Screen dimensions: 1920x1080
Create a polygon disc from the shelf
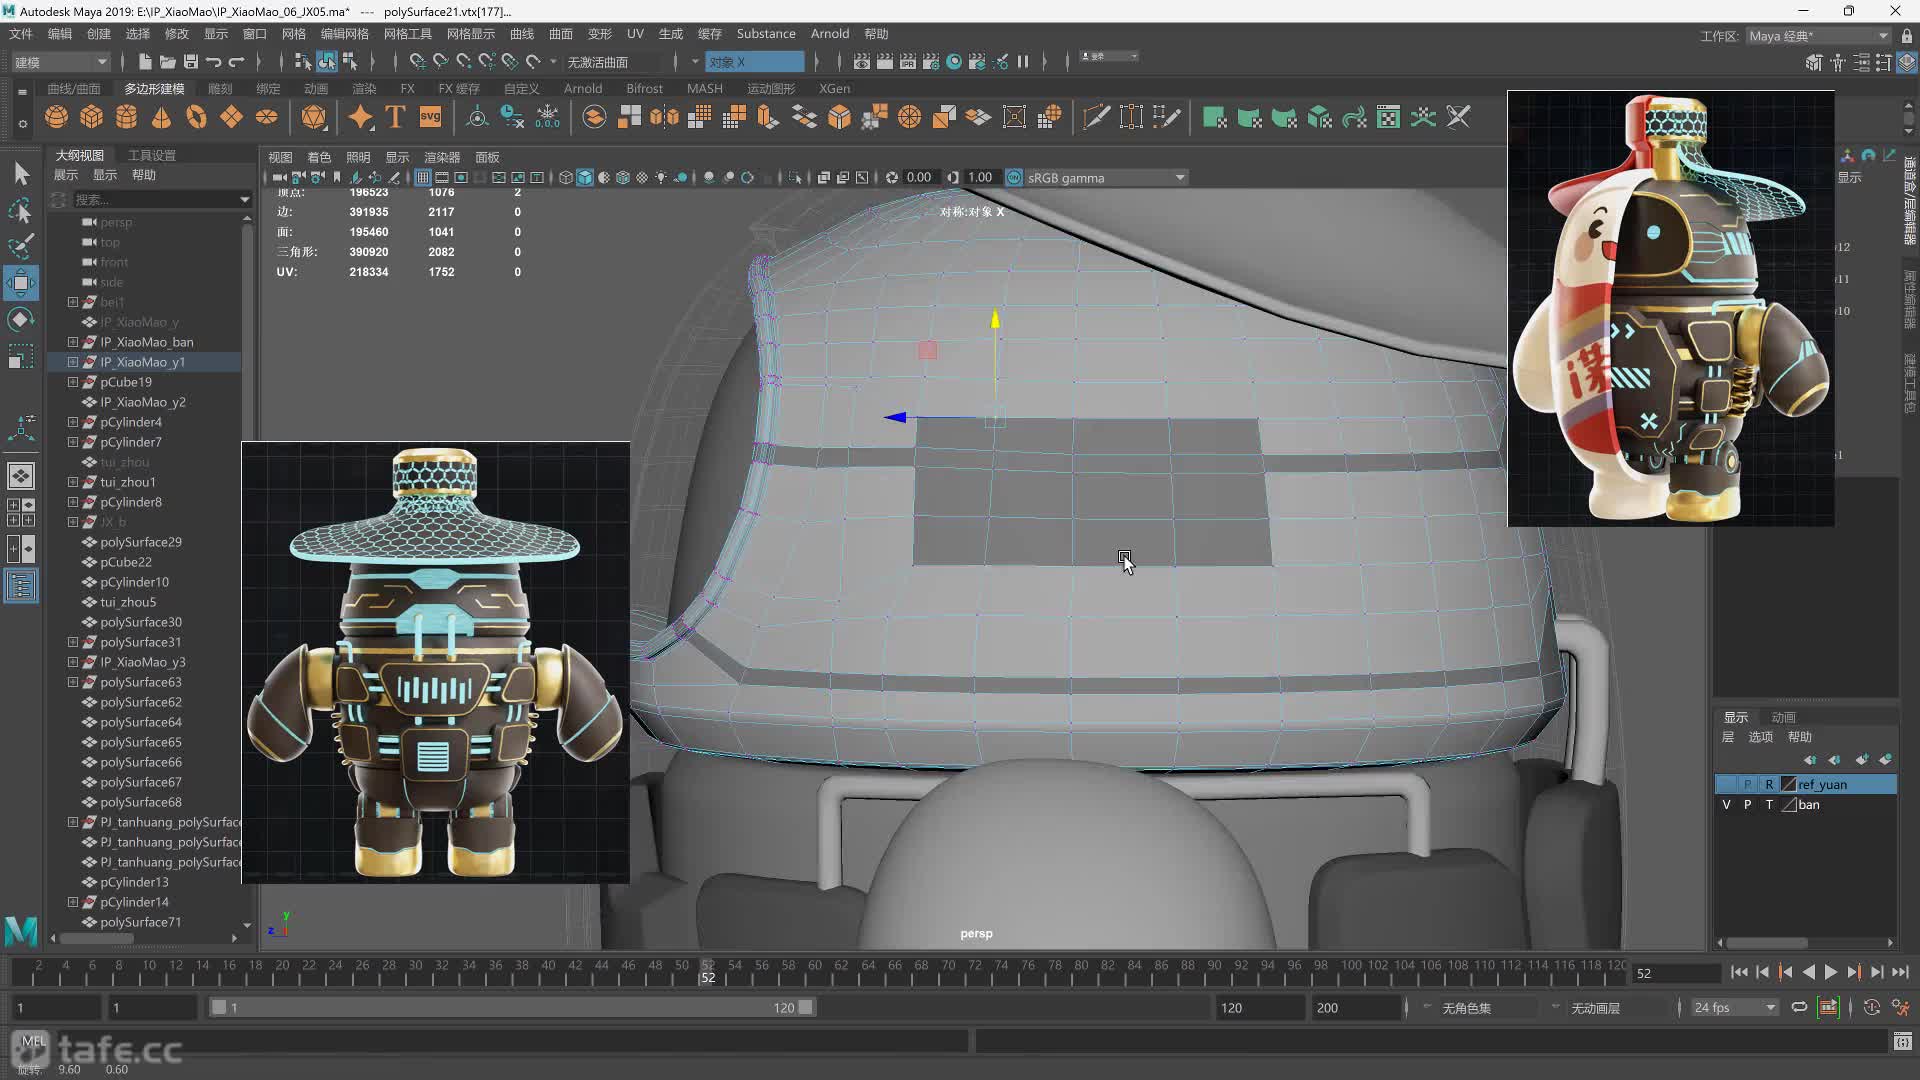pos(266,117)
